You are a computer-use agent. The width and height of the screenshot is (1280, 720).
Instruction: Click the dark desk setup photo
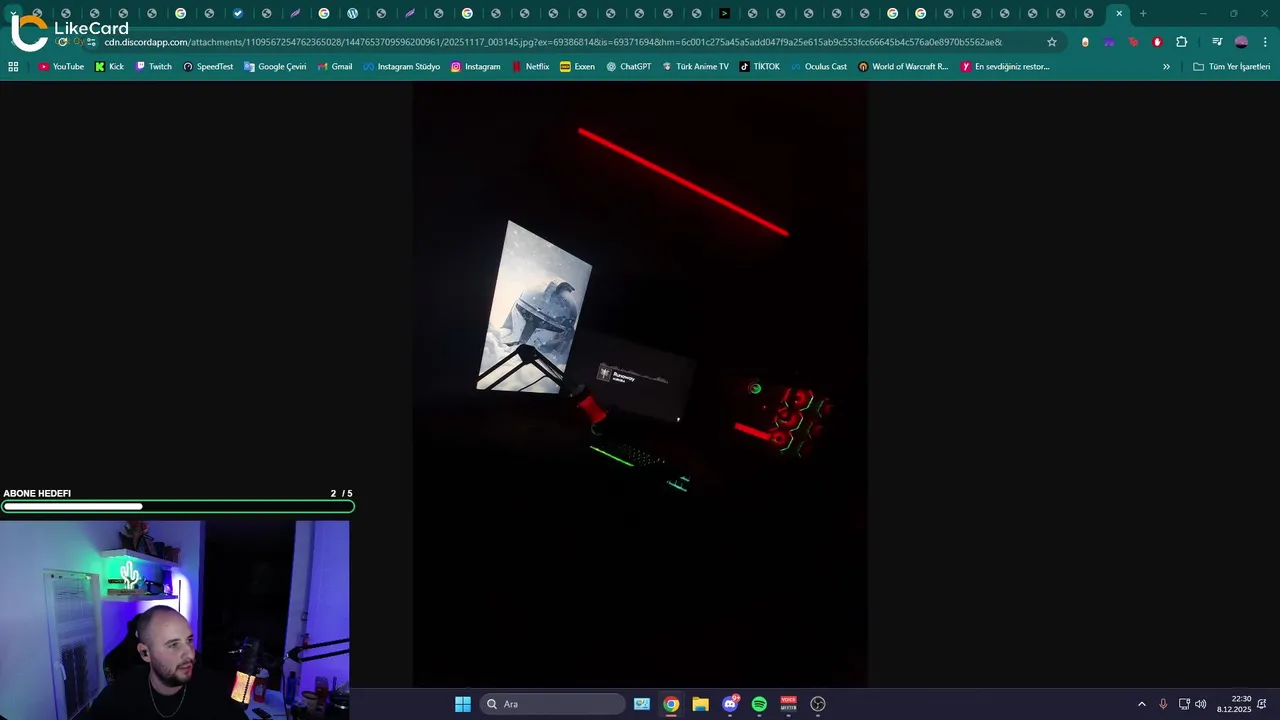click(640, 384)
